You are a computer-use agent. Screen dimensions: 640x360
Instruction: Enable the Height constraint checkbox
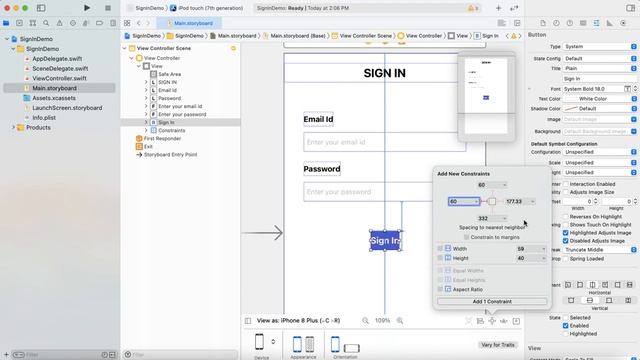(440, 258)
